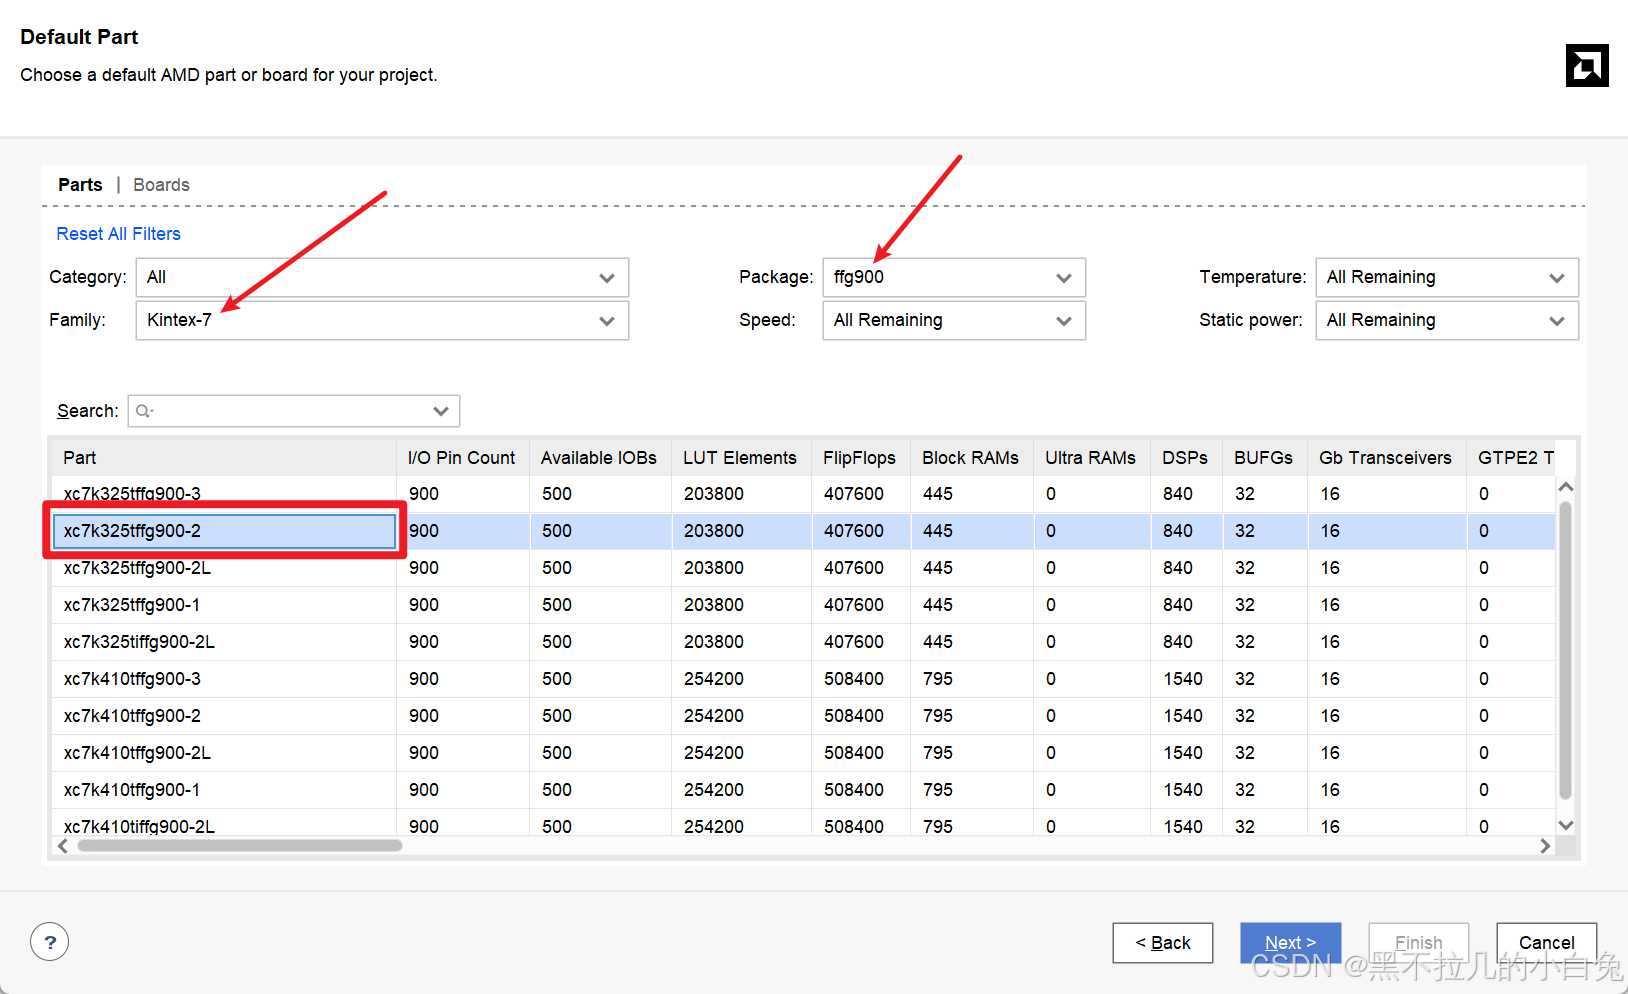This screenshot has height=994, width=1628.
Task: Sort by DSPs column header
Action: pos(1186,458)
